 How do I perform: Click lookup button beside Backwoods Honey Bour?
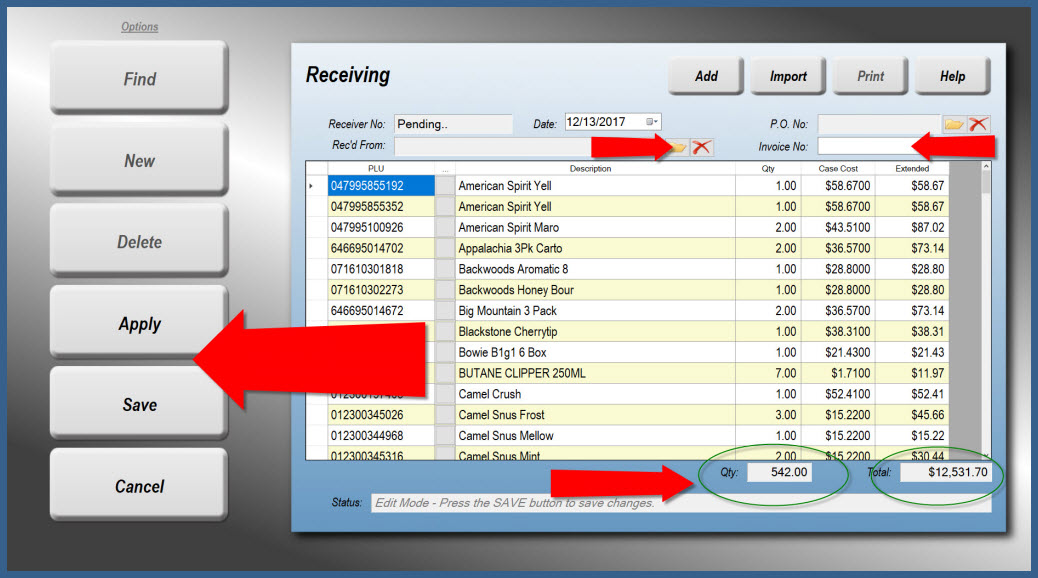(445, 290)
